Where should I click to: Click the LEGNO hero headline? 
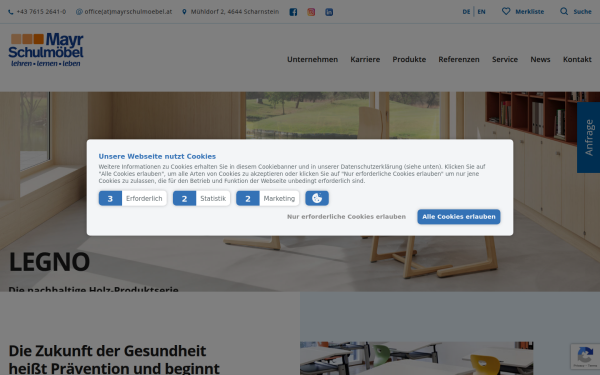click(x=49, y=262)
